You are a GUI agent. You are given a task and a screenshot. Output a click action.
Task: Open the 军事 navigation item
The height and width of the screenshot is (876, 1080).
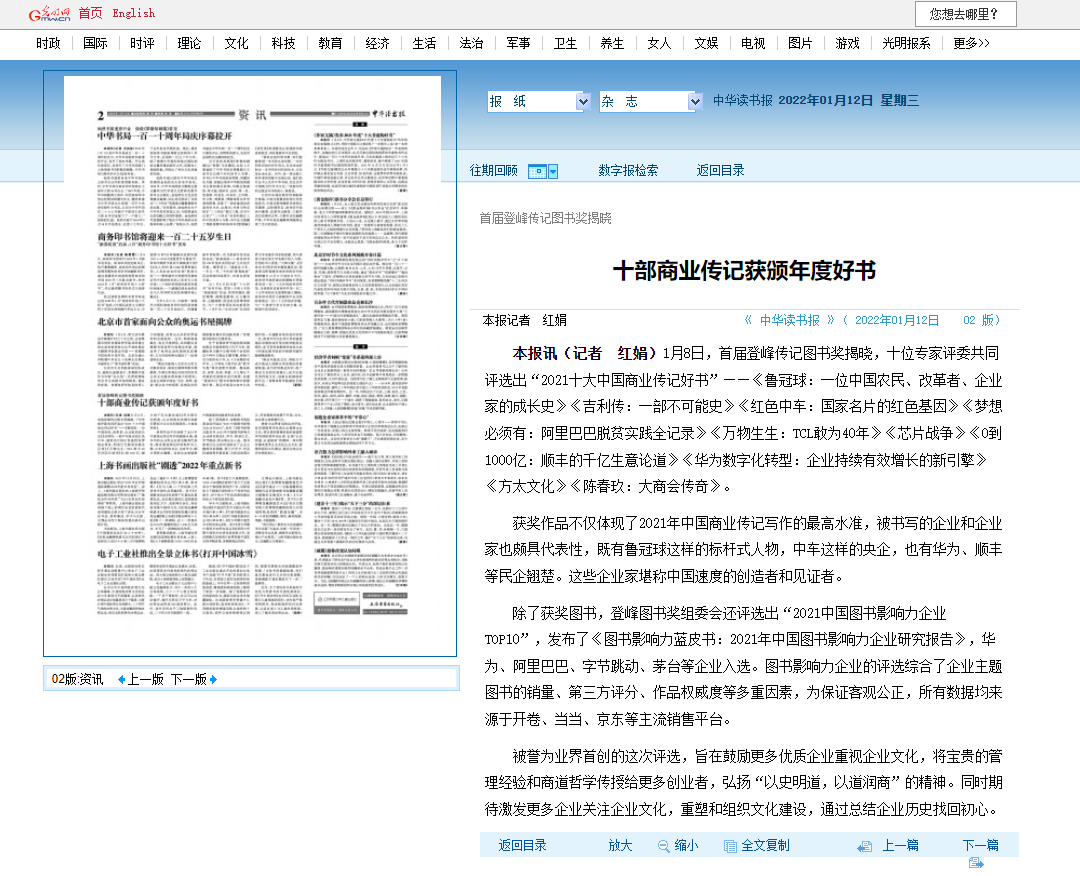click(x=519, y=43)
